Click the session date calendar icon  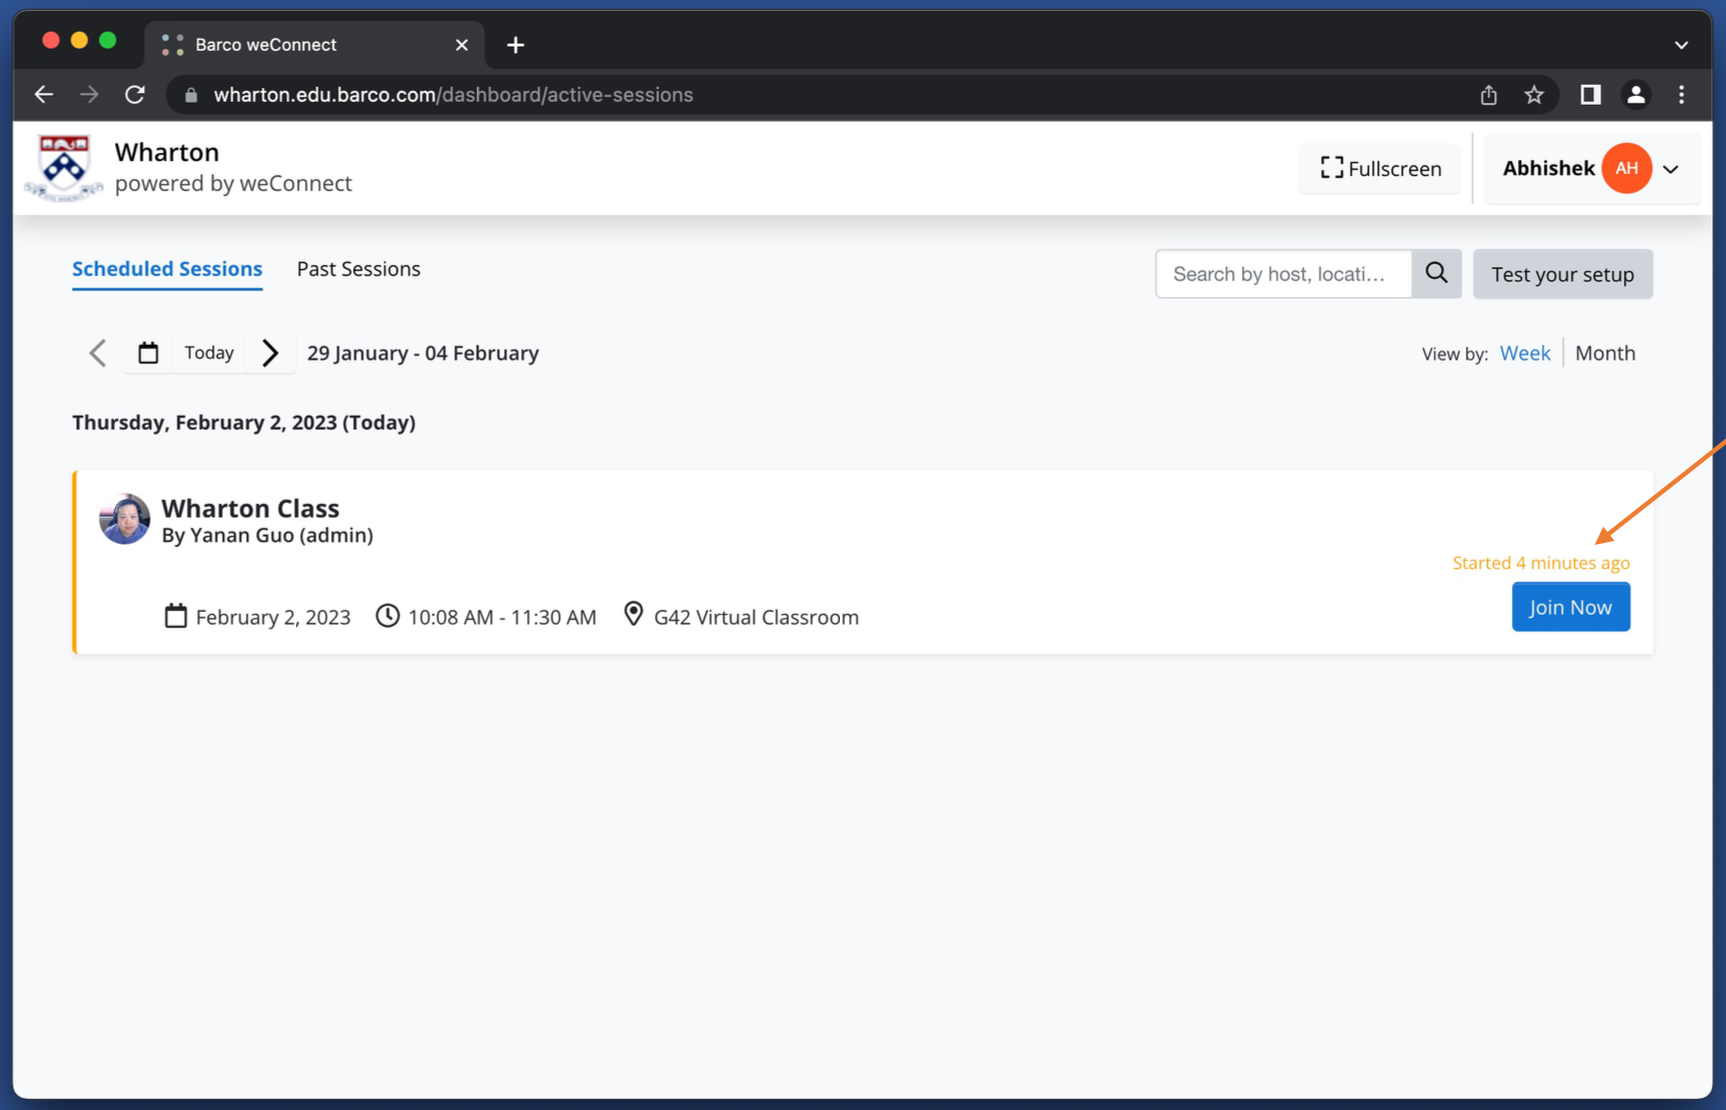[x=176, y=615]
